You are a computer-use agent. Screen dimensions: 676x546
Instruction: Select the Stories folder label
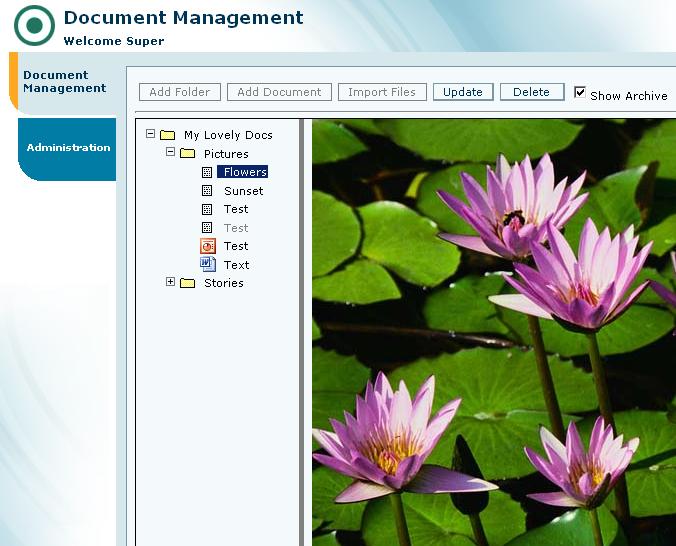coord(224,283)
